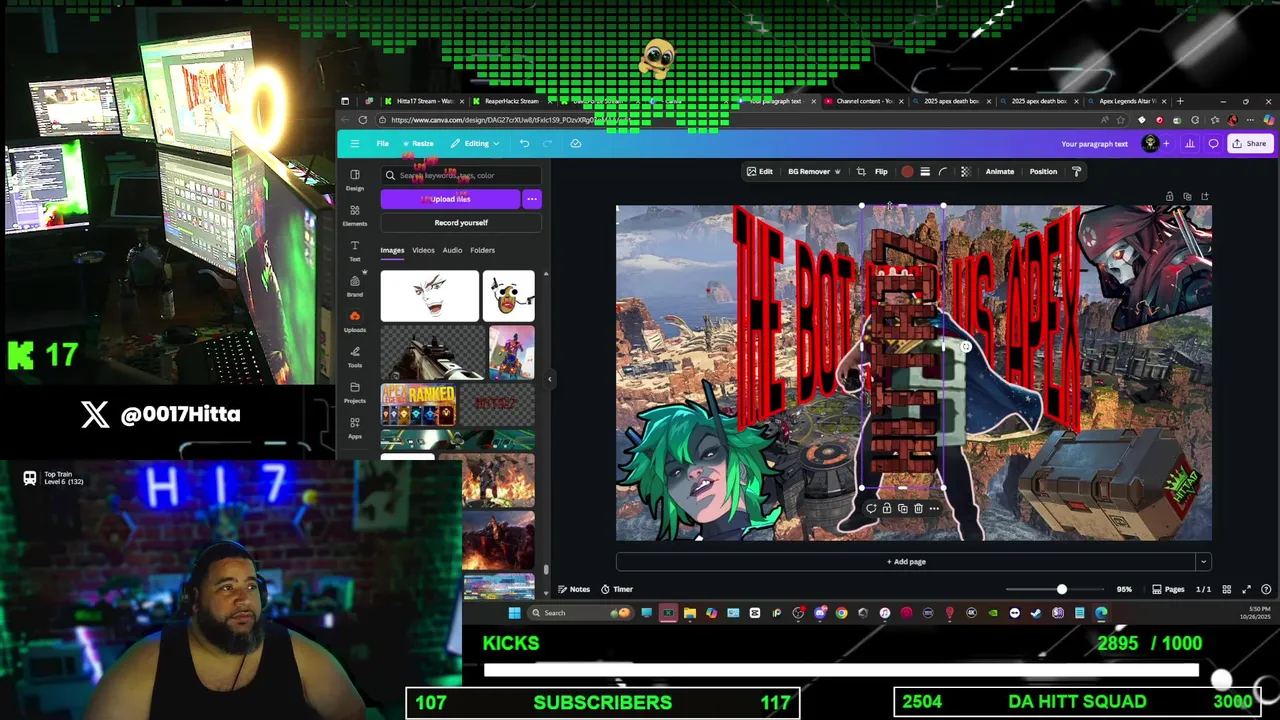Undo the last Canva action

[x=524, y=143]
